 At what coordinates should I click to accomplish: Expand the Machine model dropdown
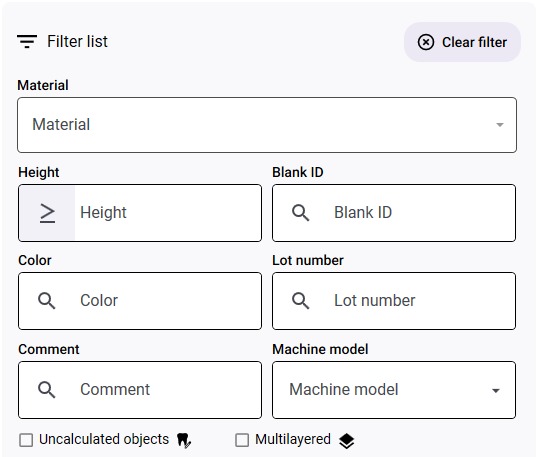394,390
